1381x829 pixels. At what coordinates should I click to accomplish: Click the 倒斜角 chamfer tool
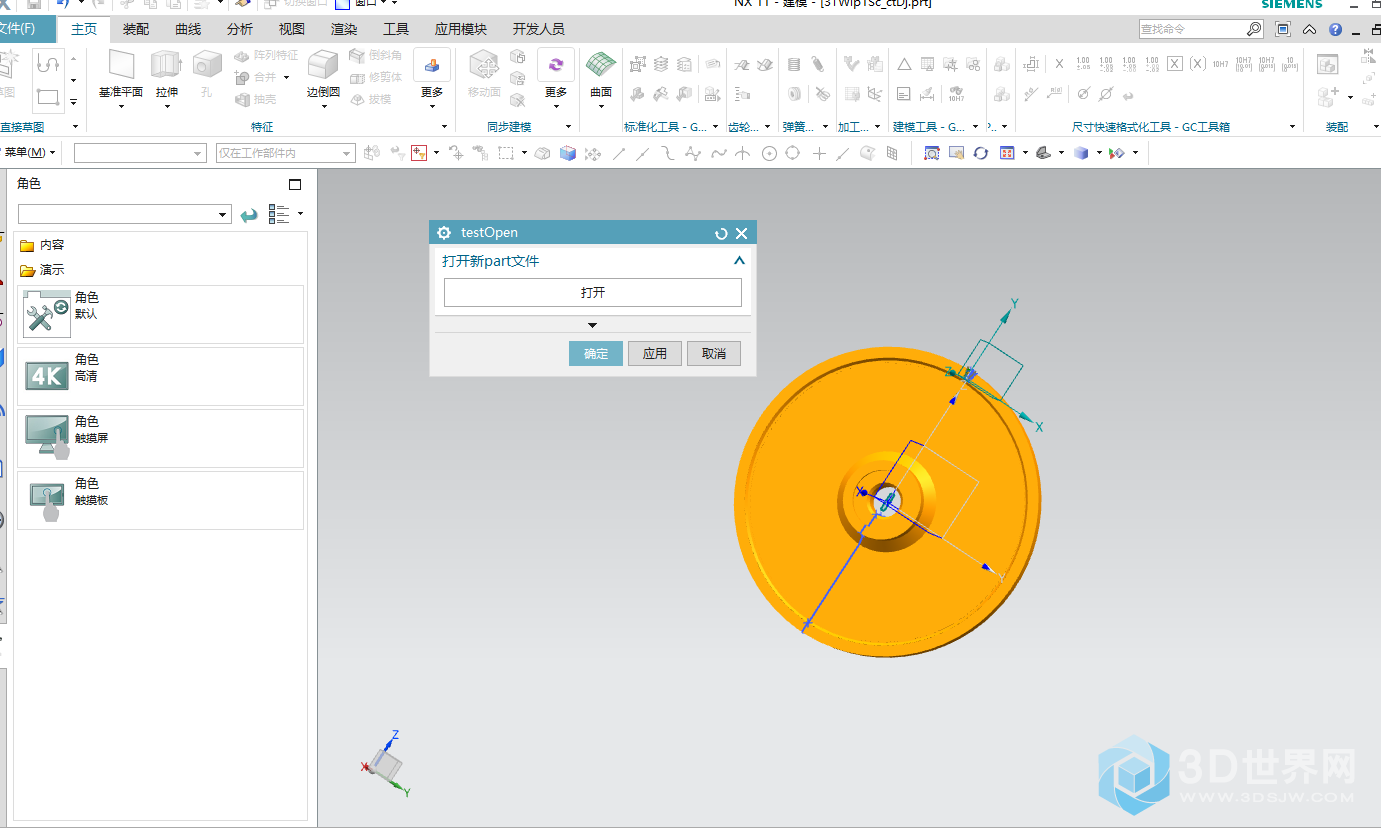click(x=376, y=55)
